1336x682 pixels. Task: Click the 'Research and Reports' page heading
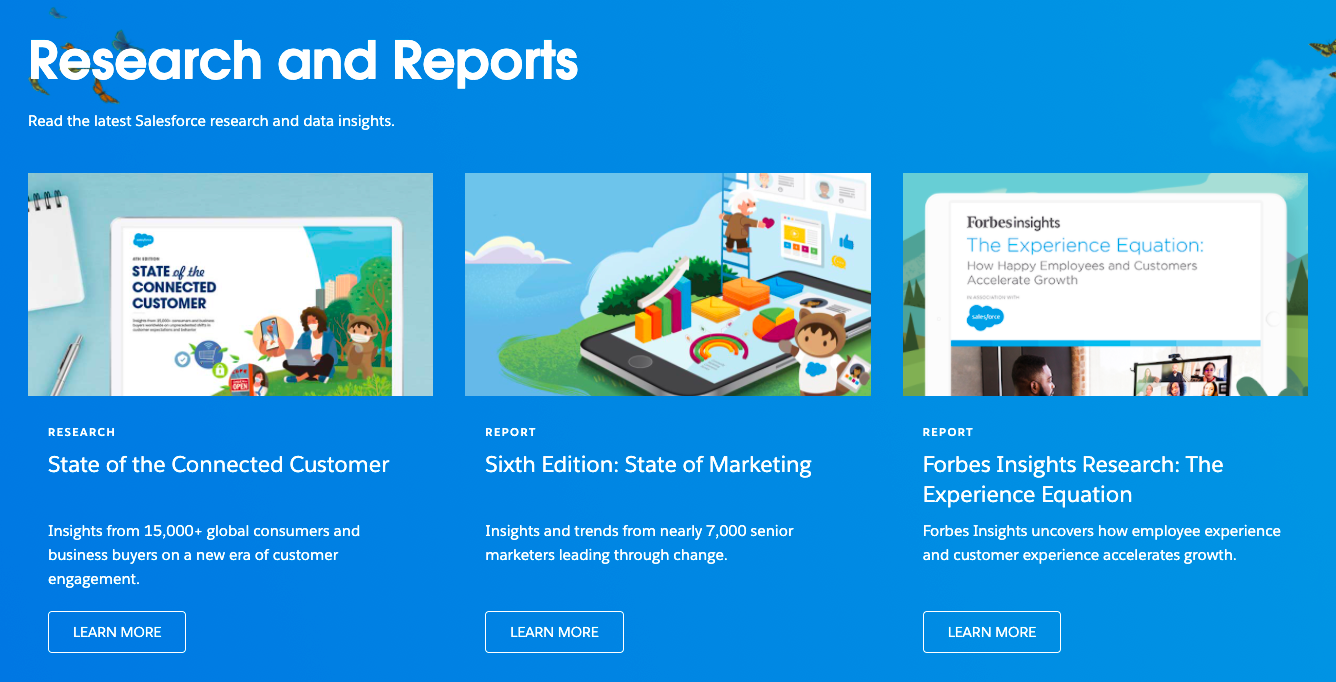click(x=302, y=62)
